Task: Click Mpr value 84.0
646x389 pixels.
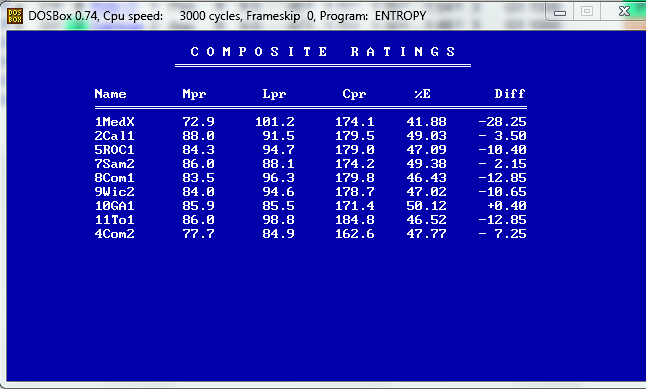Action: 198,192
